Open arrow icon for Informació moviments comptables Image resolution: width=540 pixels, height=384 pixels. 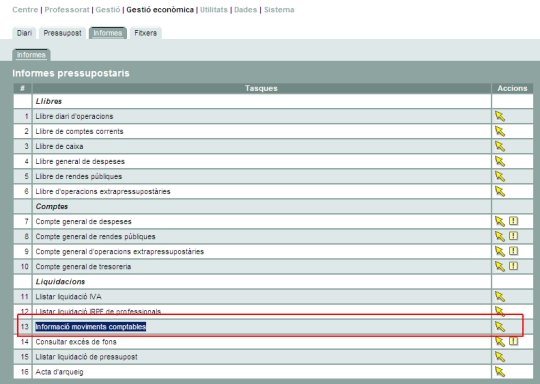click(x=500, y=326)
